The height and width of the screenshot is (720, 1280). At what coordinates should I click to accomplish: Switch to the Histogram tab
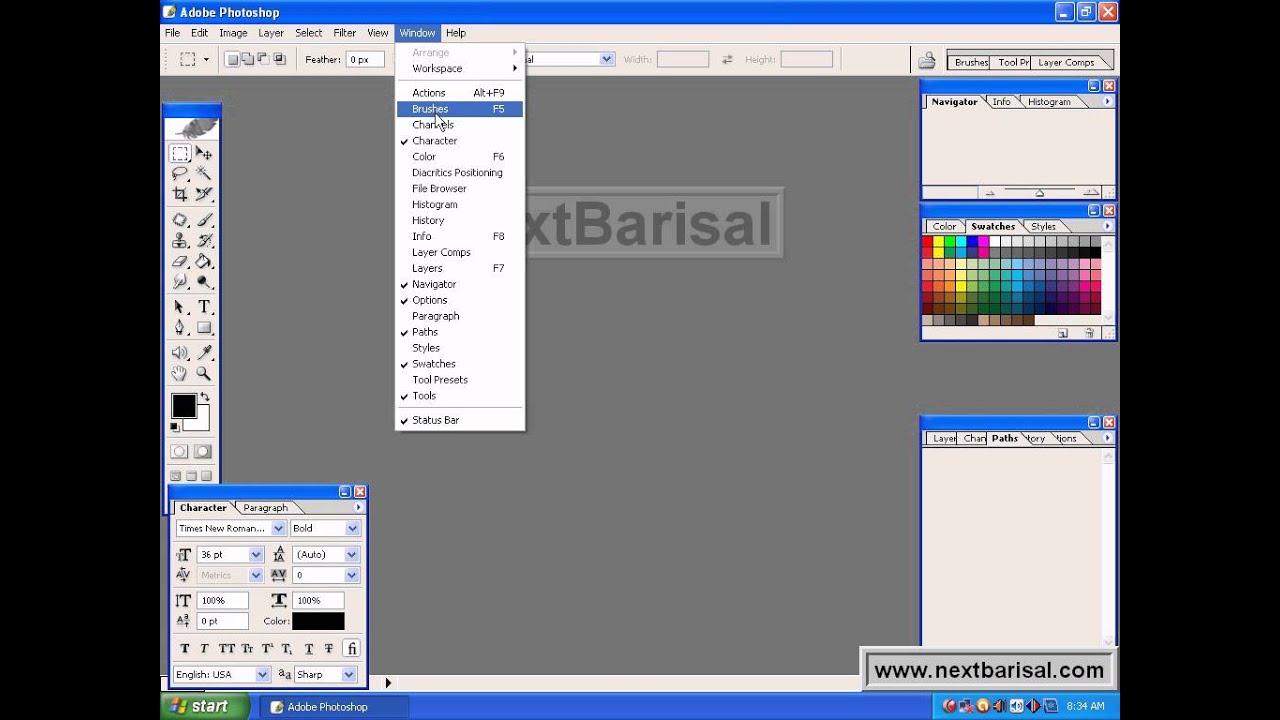click(x=1049, y=102)
